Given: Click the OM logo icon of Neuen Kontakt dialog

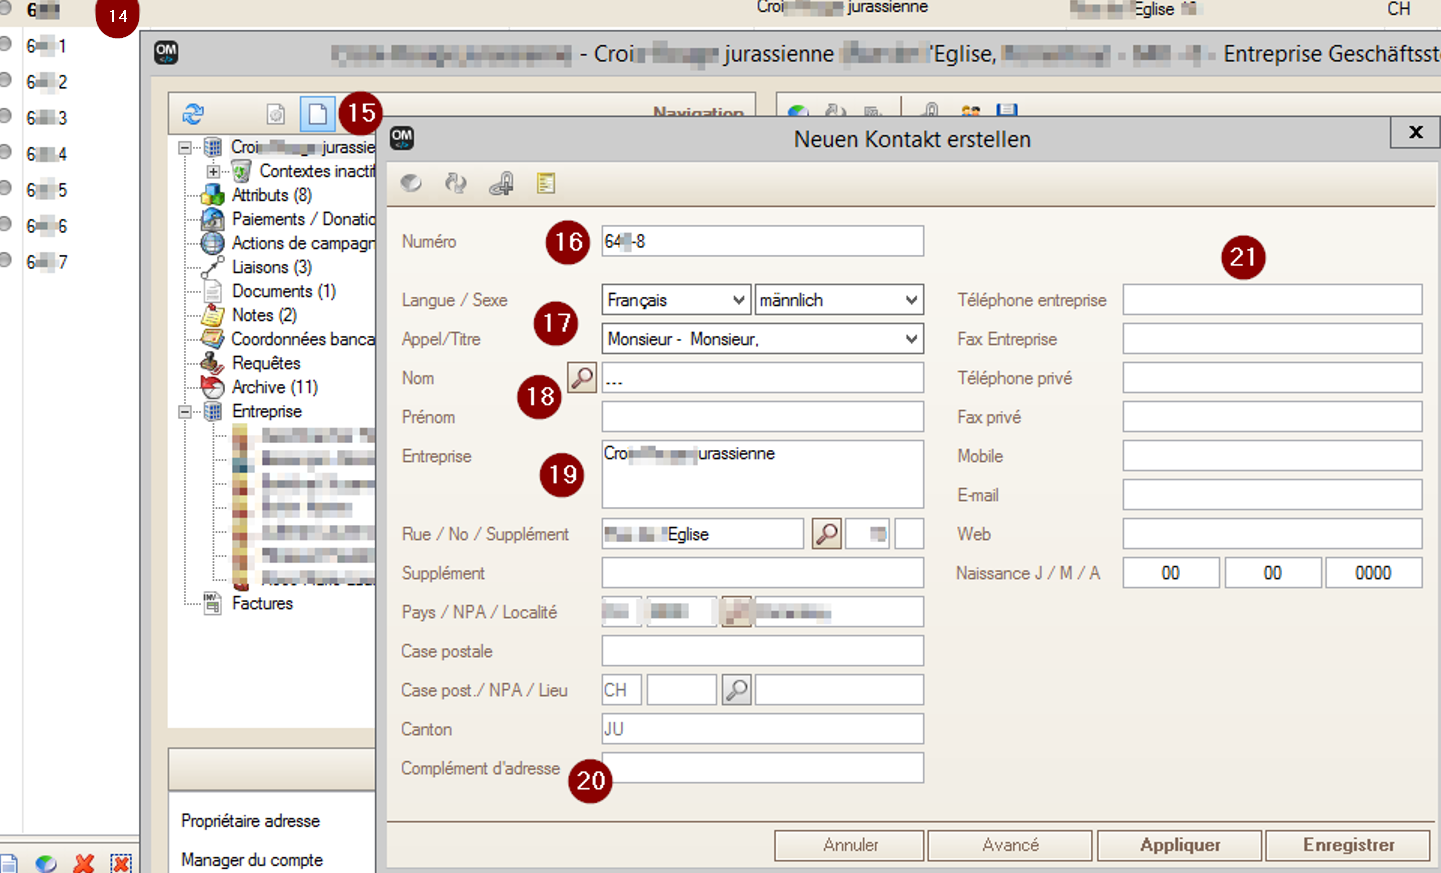Looking at the screenshot, I should tap(402, 138).
